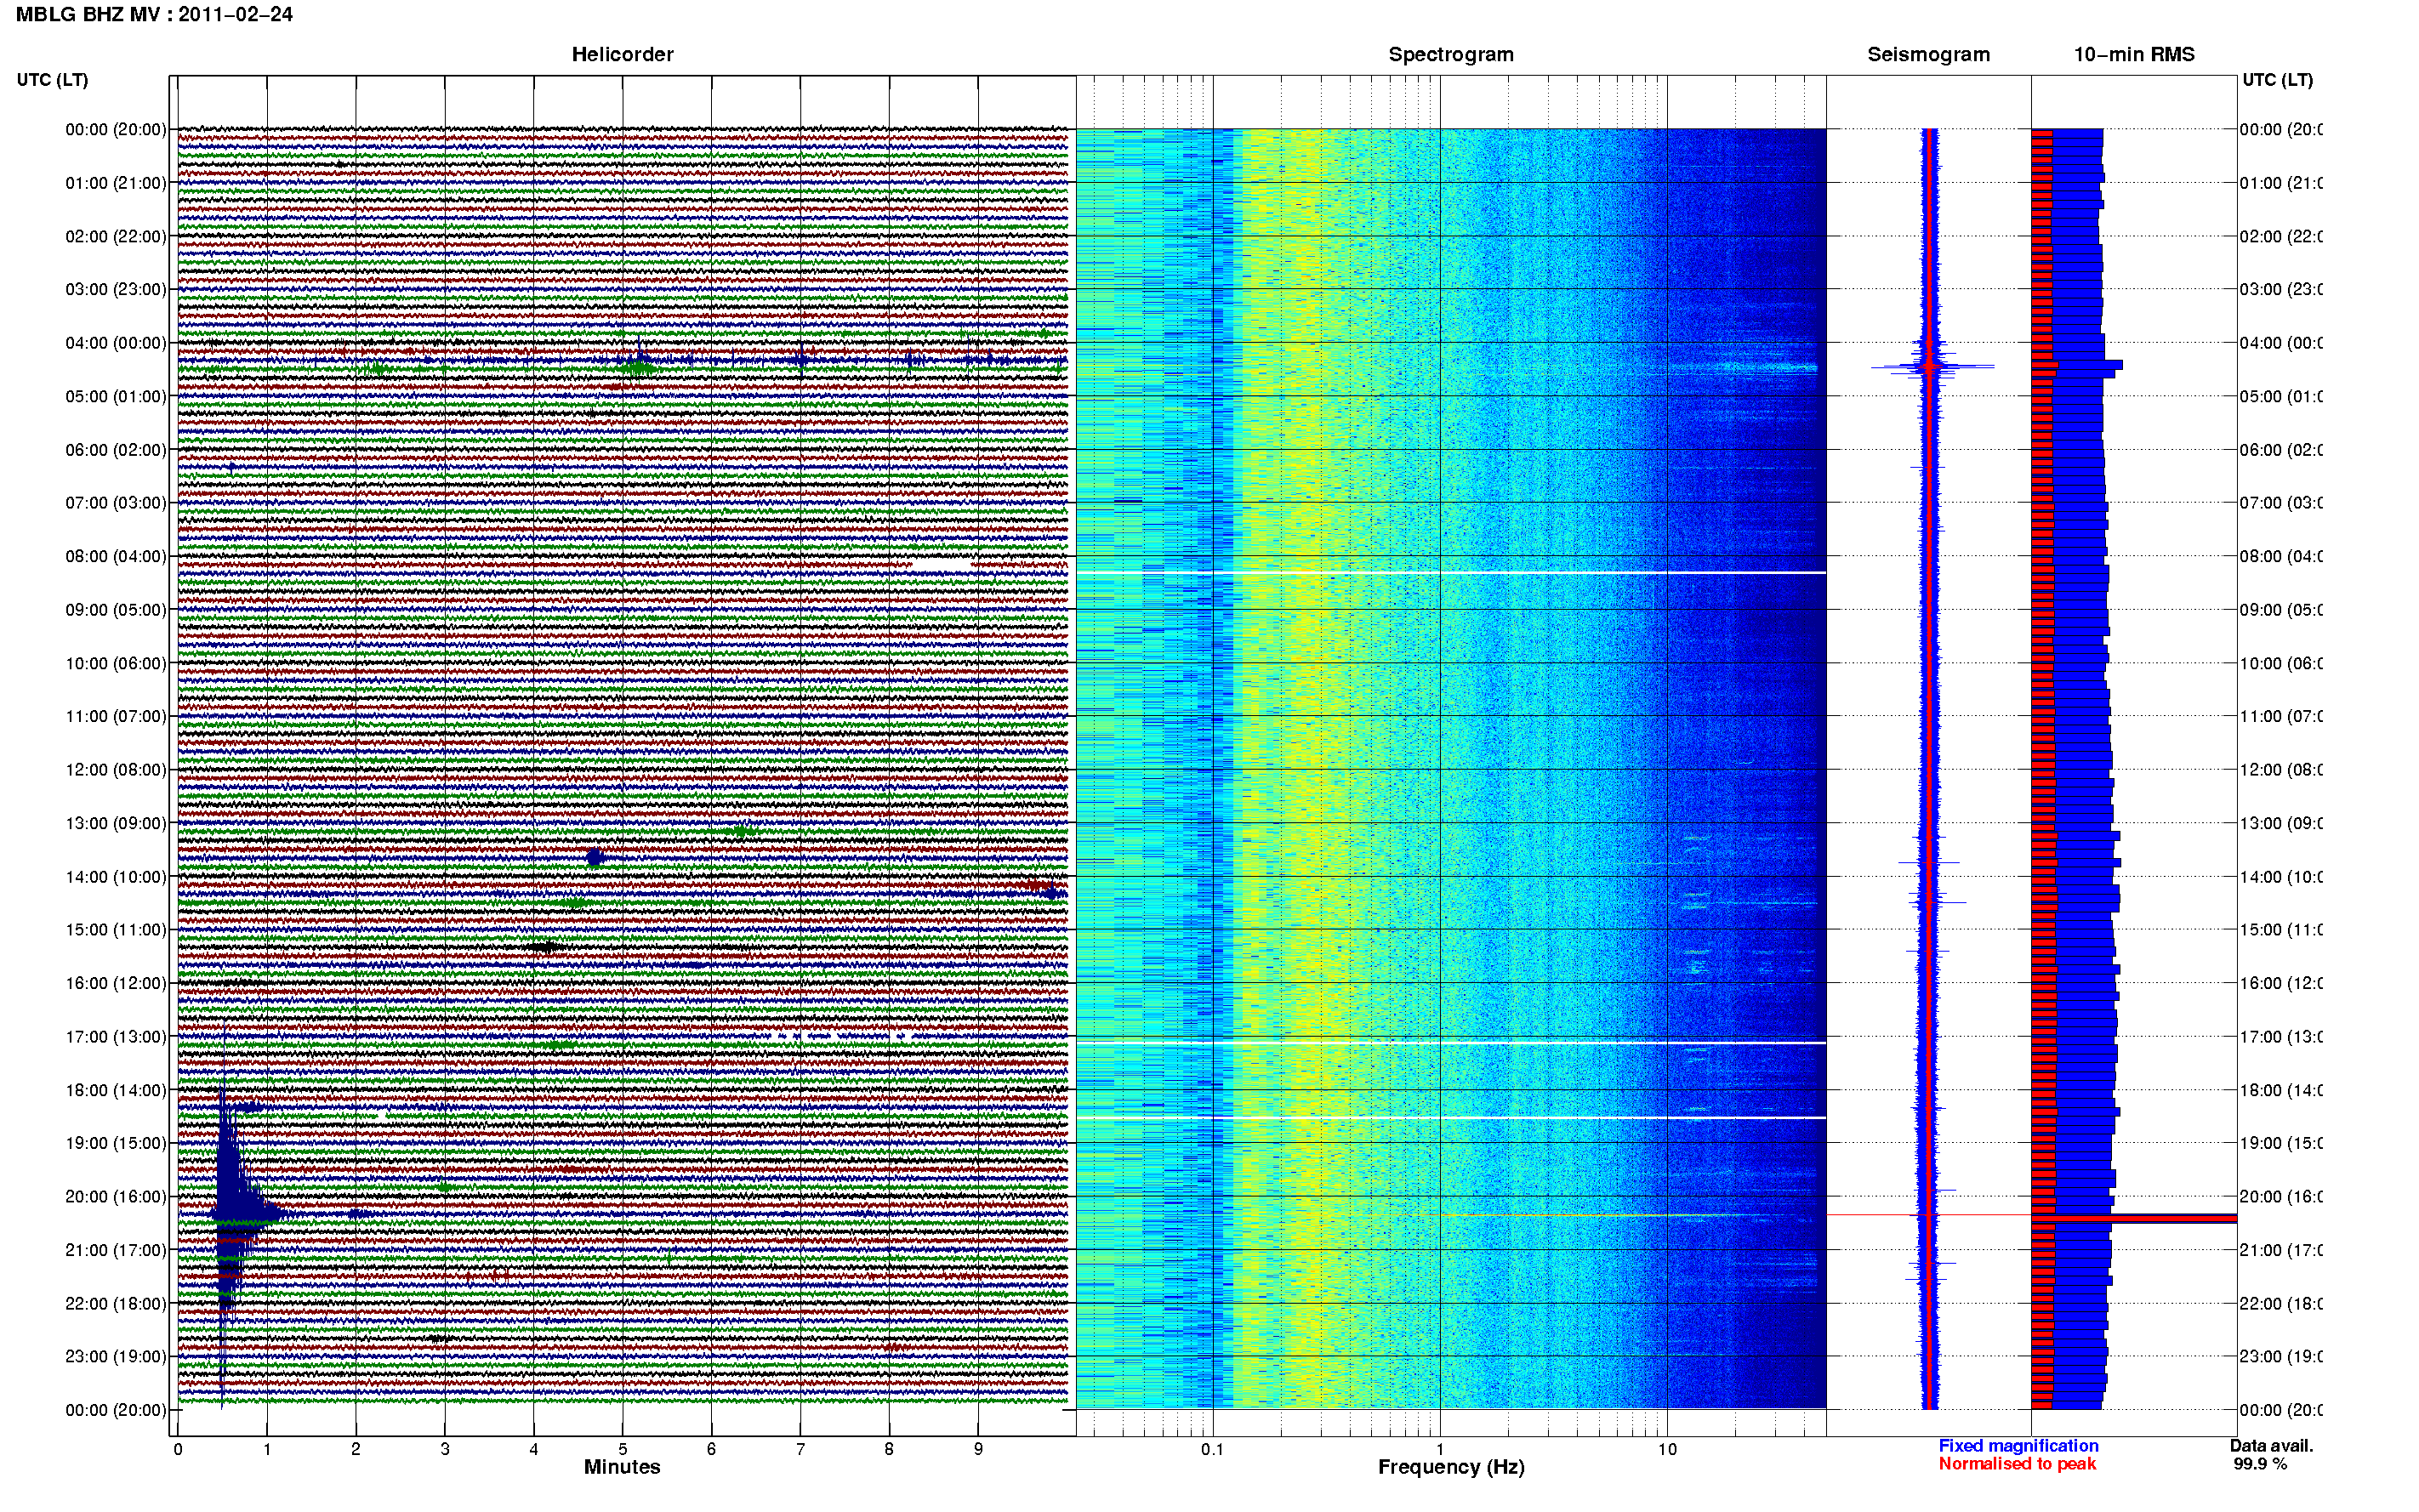
Task: Click the "02:00 (22:00)" helicorder time label
Action: pyautogui.click(x=116, y=237)
